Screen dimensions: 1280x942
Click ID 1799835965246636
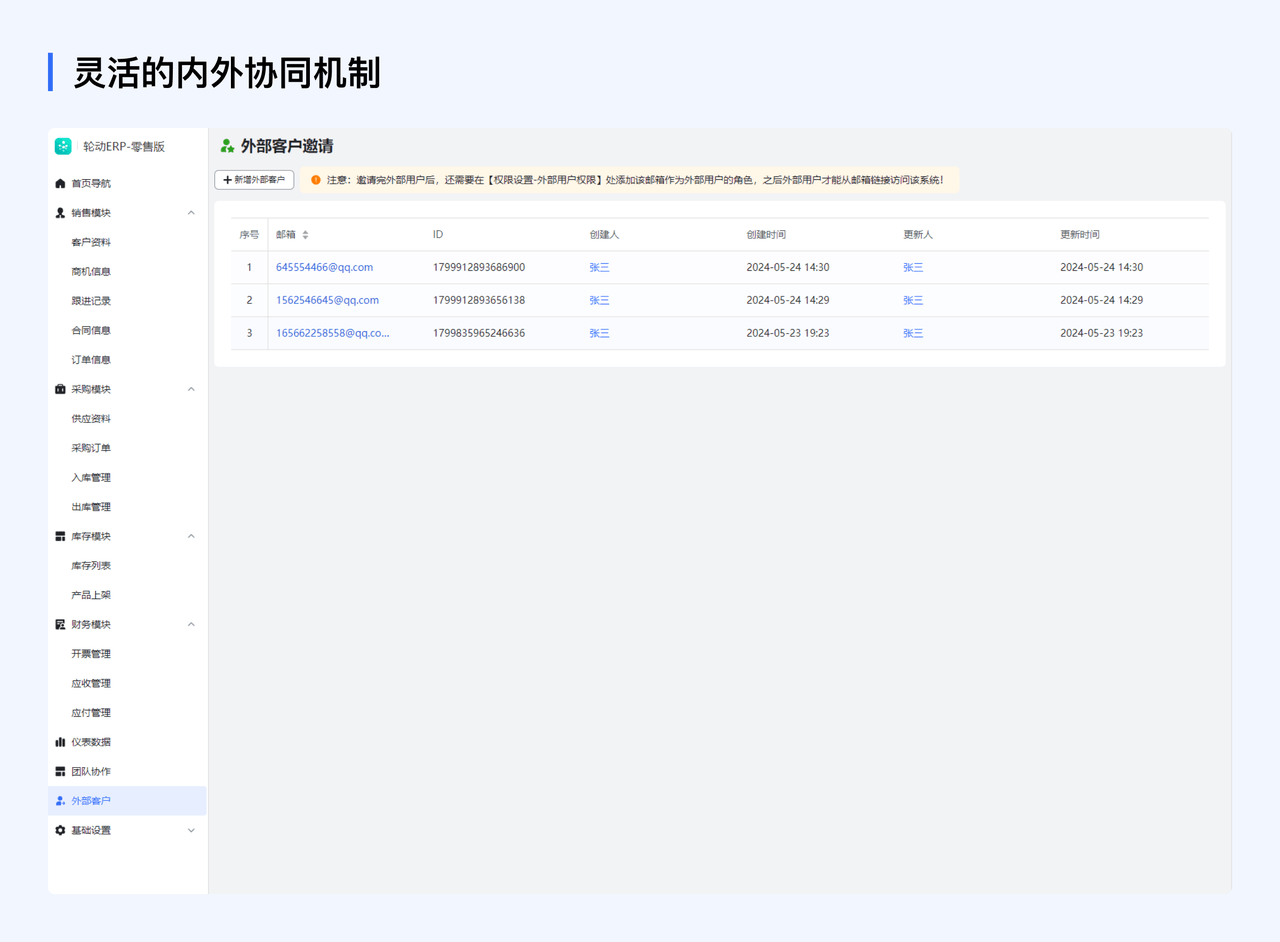click(479, 333)
